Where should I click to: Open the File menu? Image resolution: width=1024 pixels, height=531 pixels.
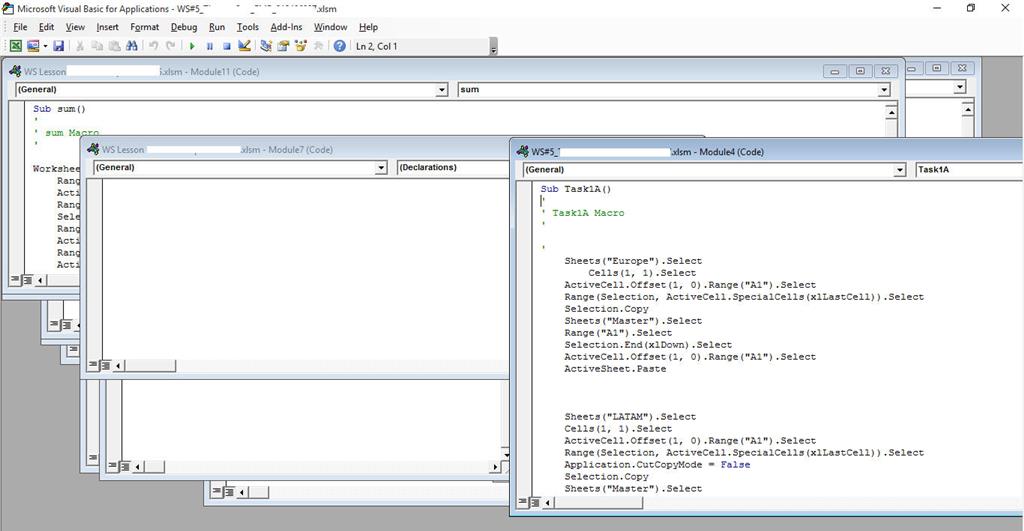pyautogui.click(x=20, y=27)
